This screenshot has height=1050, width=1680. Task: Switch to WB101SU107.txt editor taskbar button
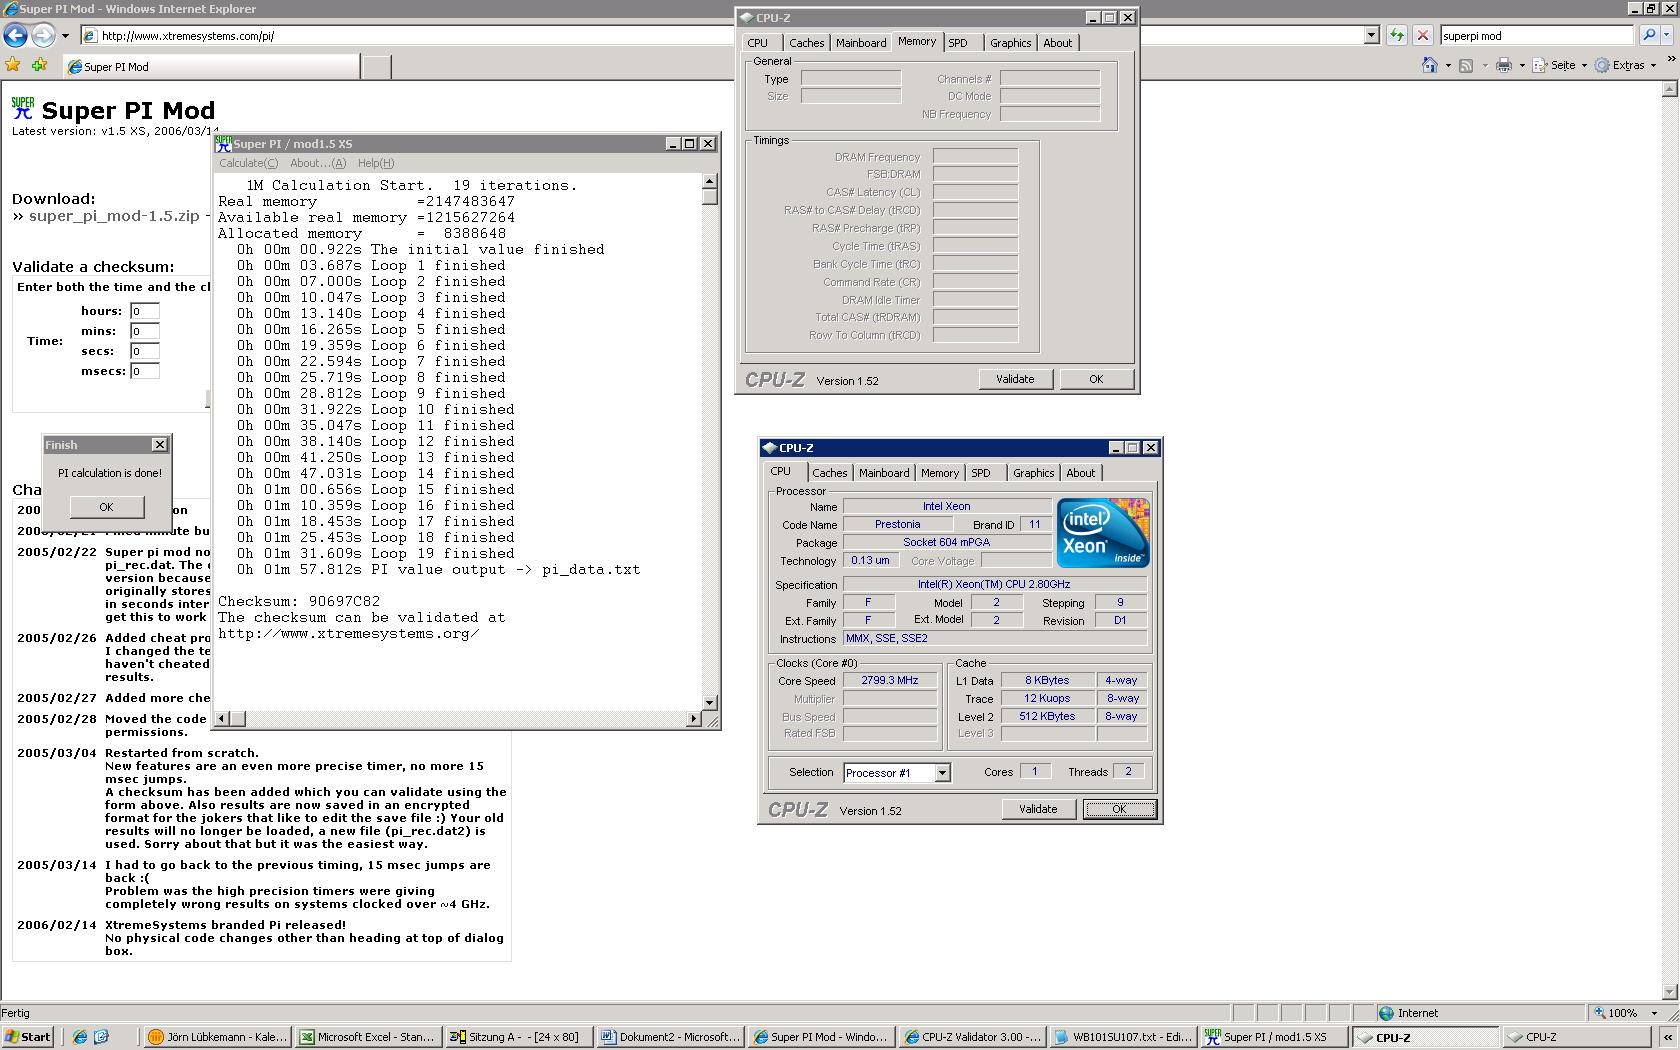1124,1037
